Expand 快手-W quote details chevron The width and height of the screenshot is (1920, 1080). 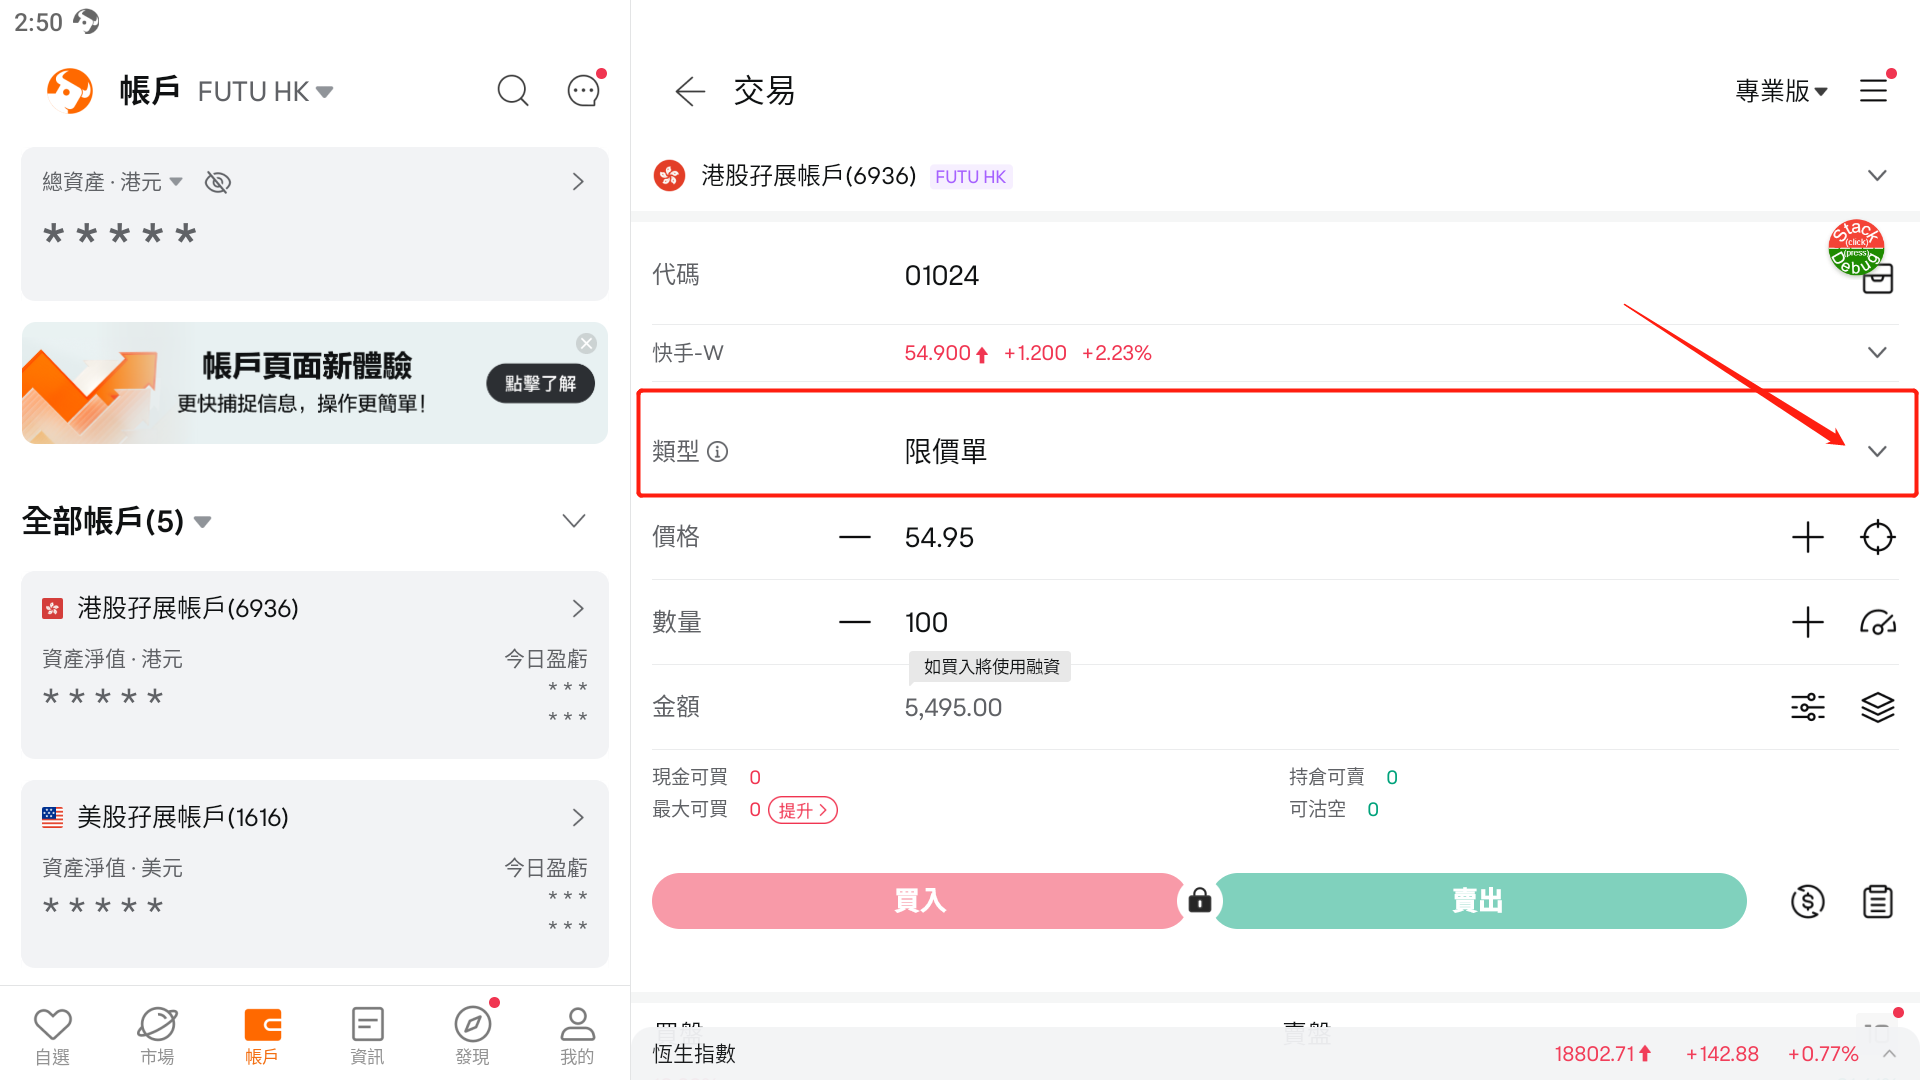pos(1877,353)
